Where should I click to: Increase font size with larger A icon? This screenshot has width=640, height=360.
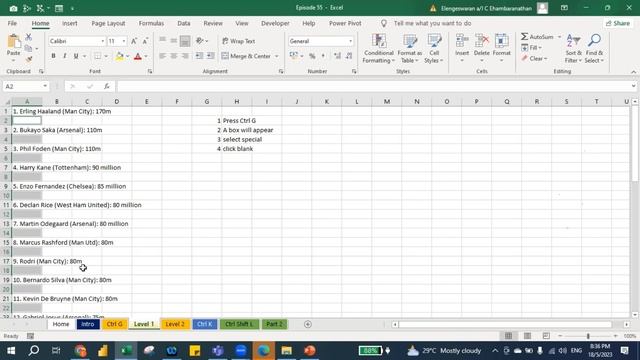pyautogui.click(x=134, y=41)
